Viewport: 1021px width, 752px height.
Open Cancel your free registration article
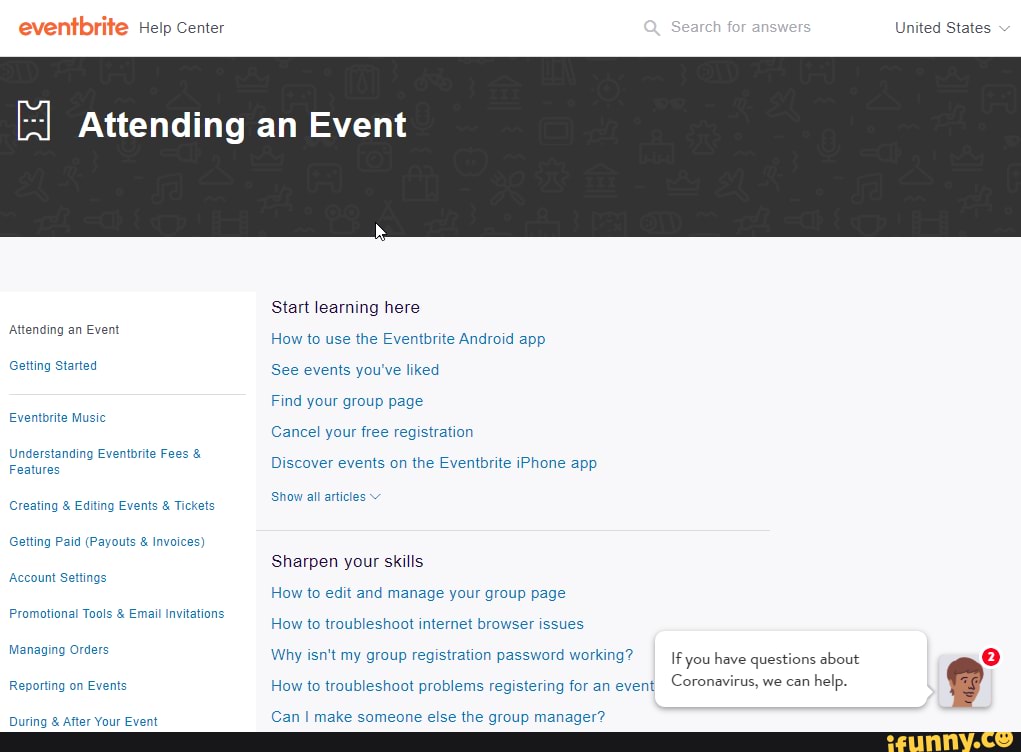(372, 432)
